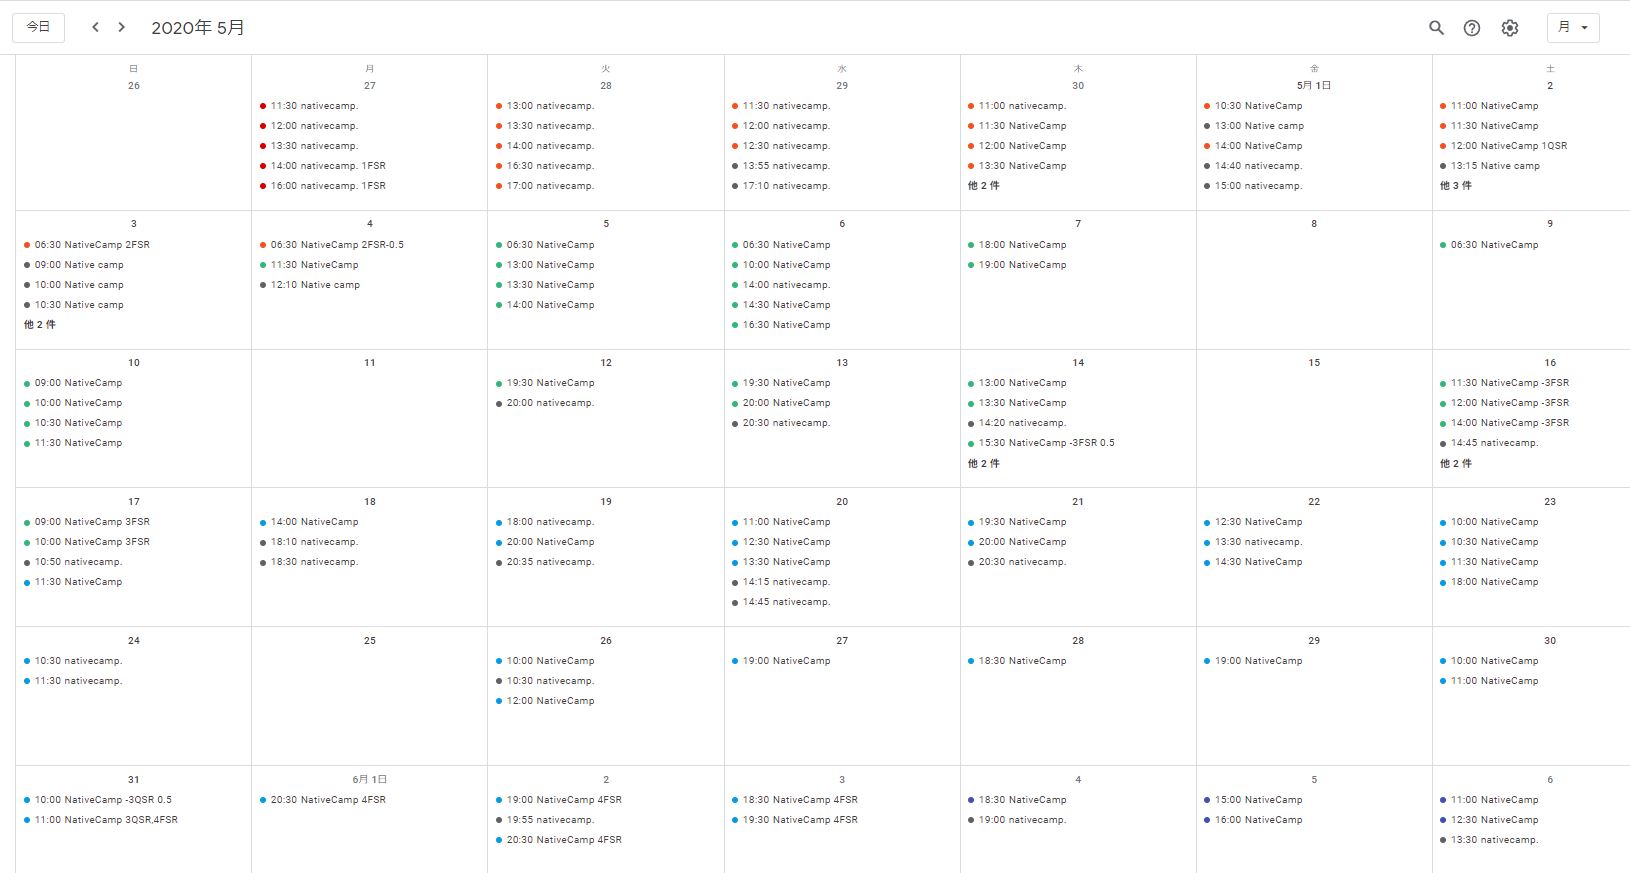Show '他 2 件' more events on May 3

point(40,325)
